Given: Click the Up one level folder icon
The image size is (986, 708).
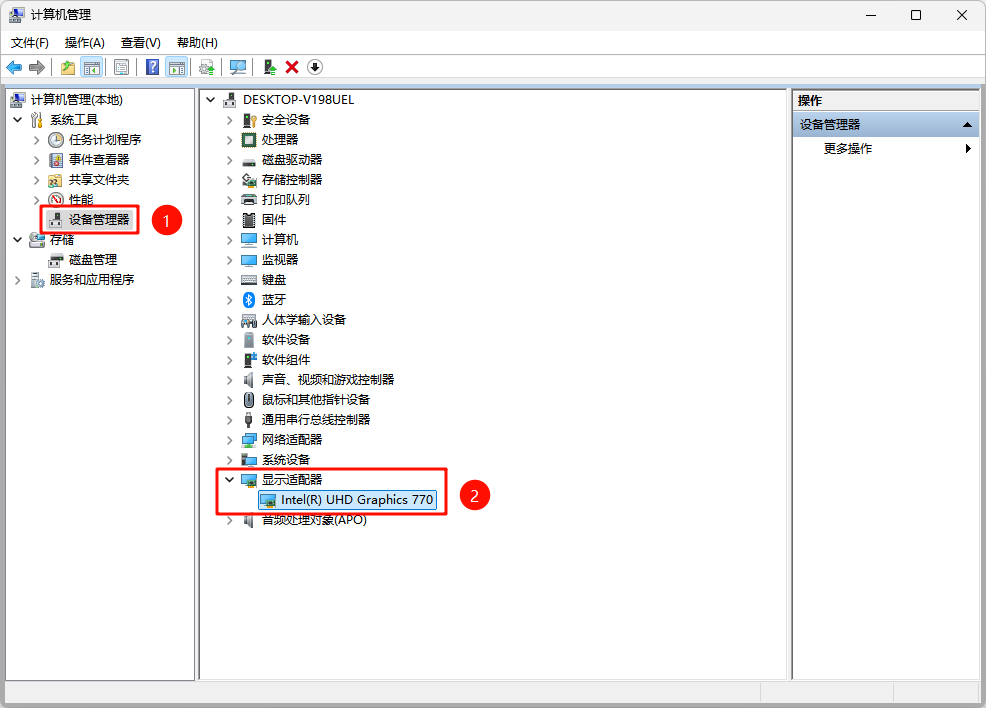Looking at the screenshot, I should coord(68,67).
